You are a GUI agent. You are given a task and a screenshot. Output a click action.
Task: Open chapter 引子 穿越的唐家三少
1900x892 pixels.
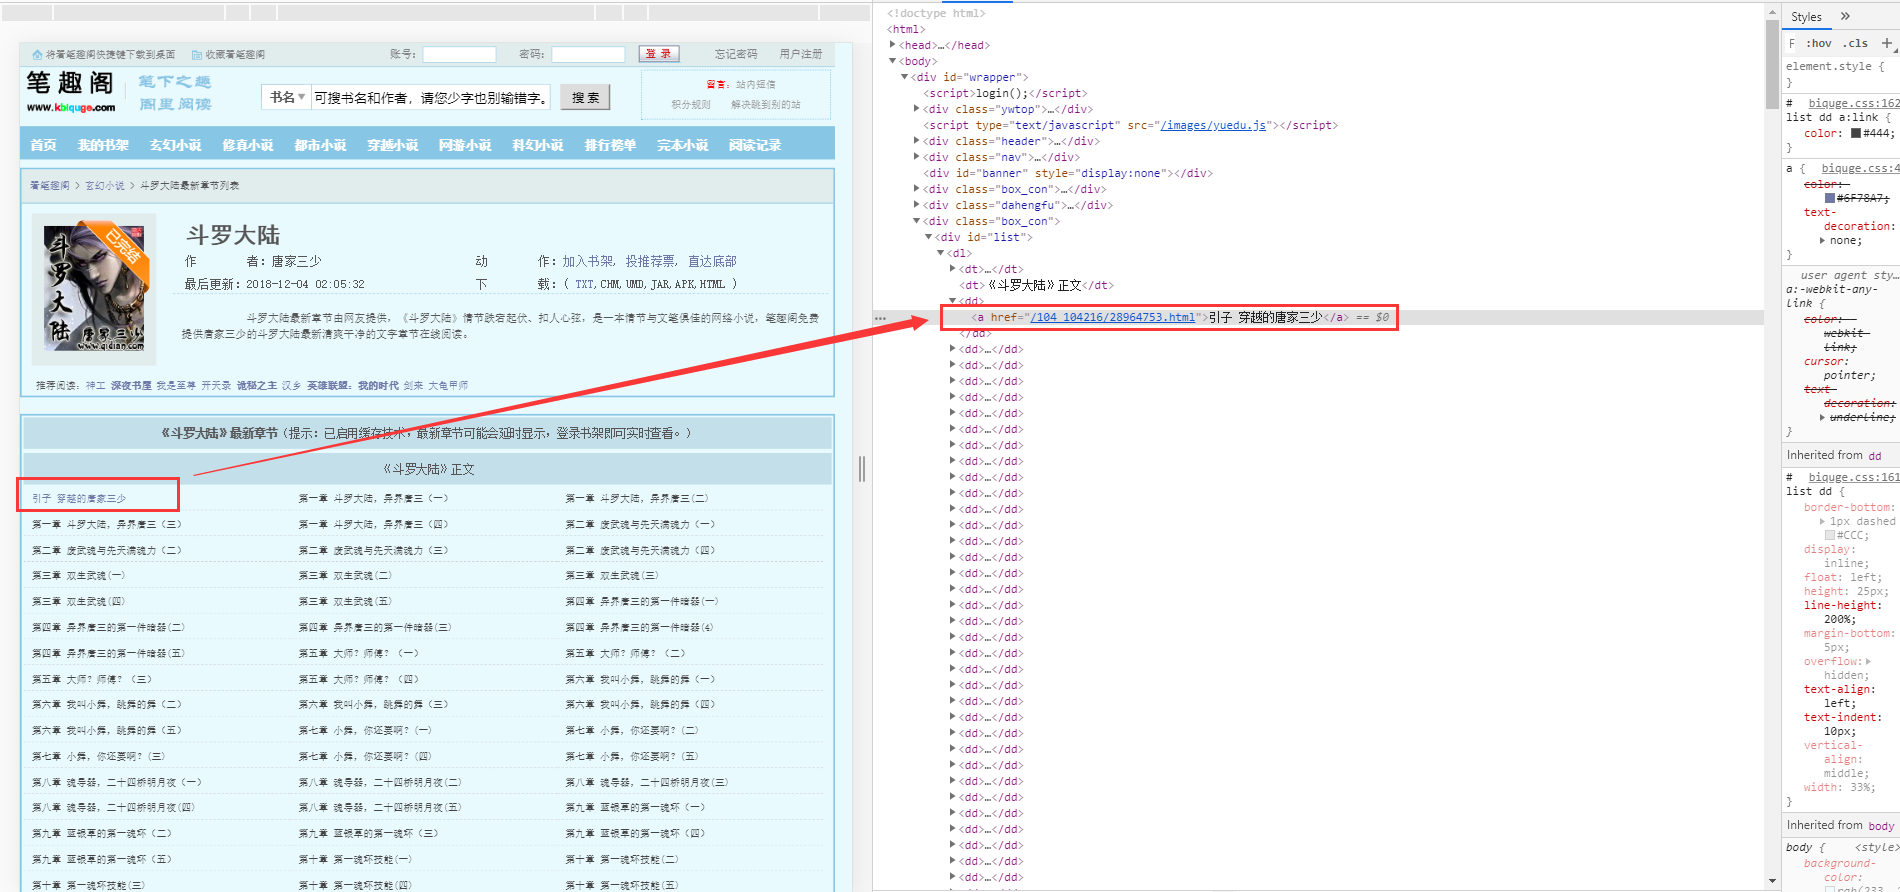tap(79, 498)
